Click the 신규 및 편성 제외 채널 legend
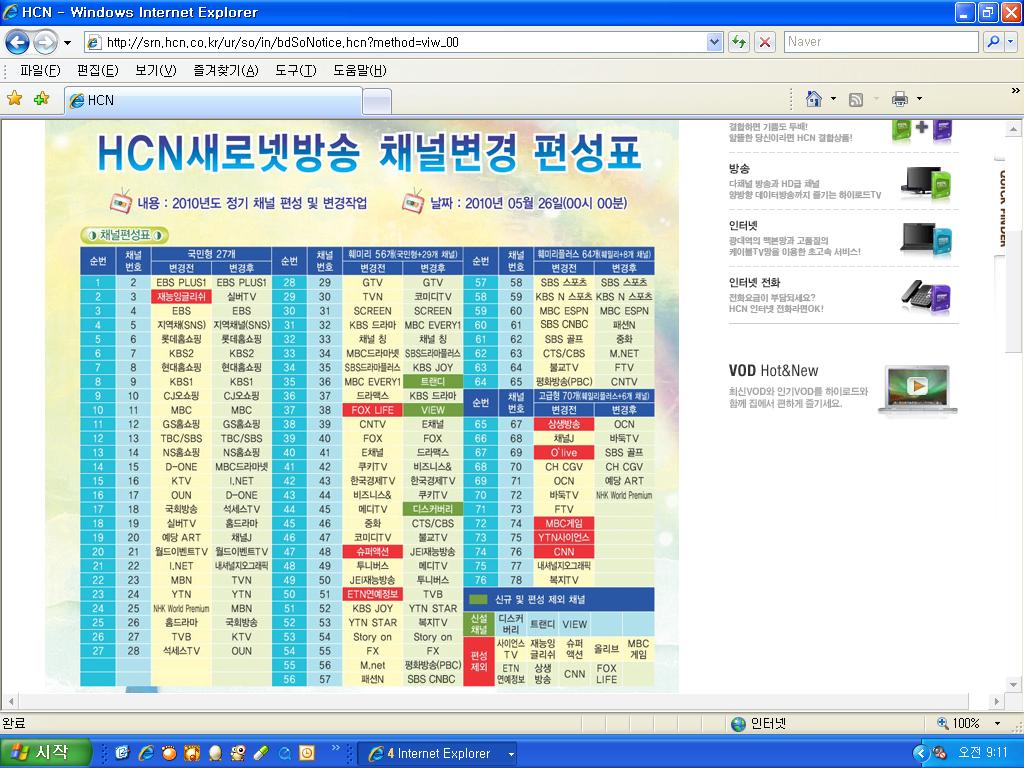The image size is (1024, 768). click(539, 600)
